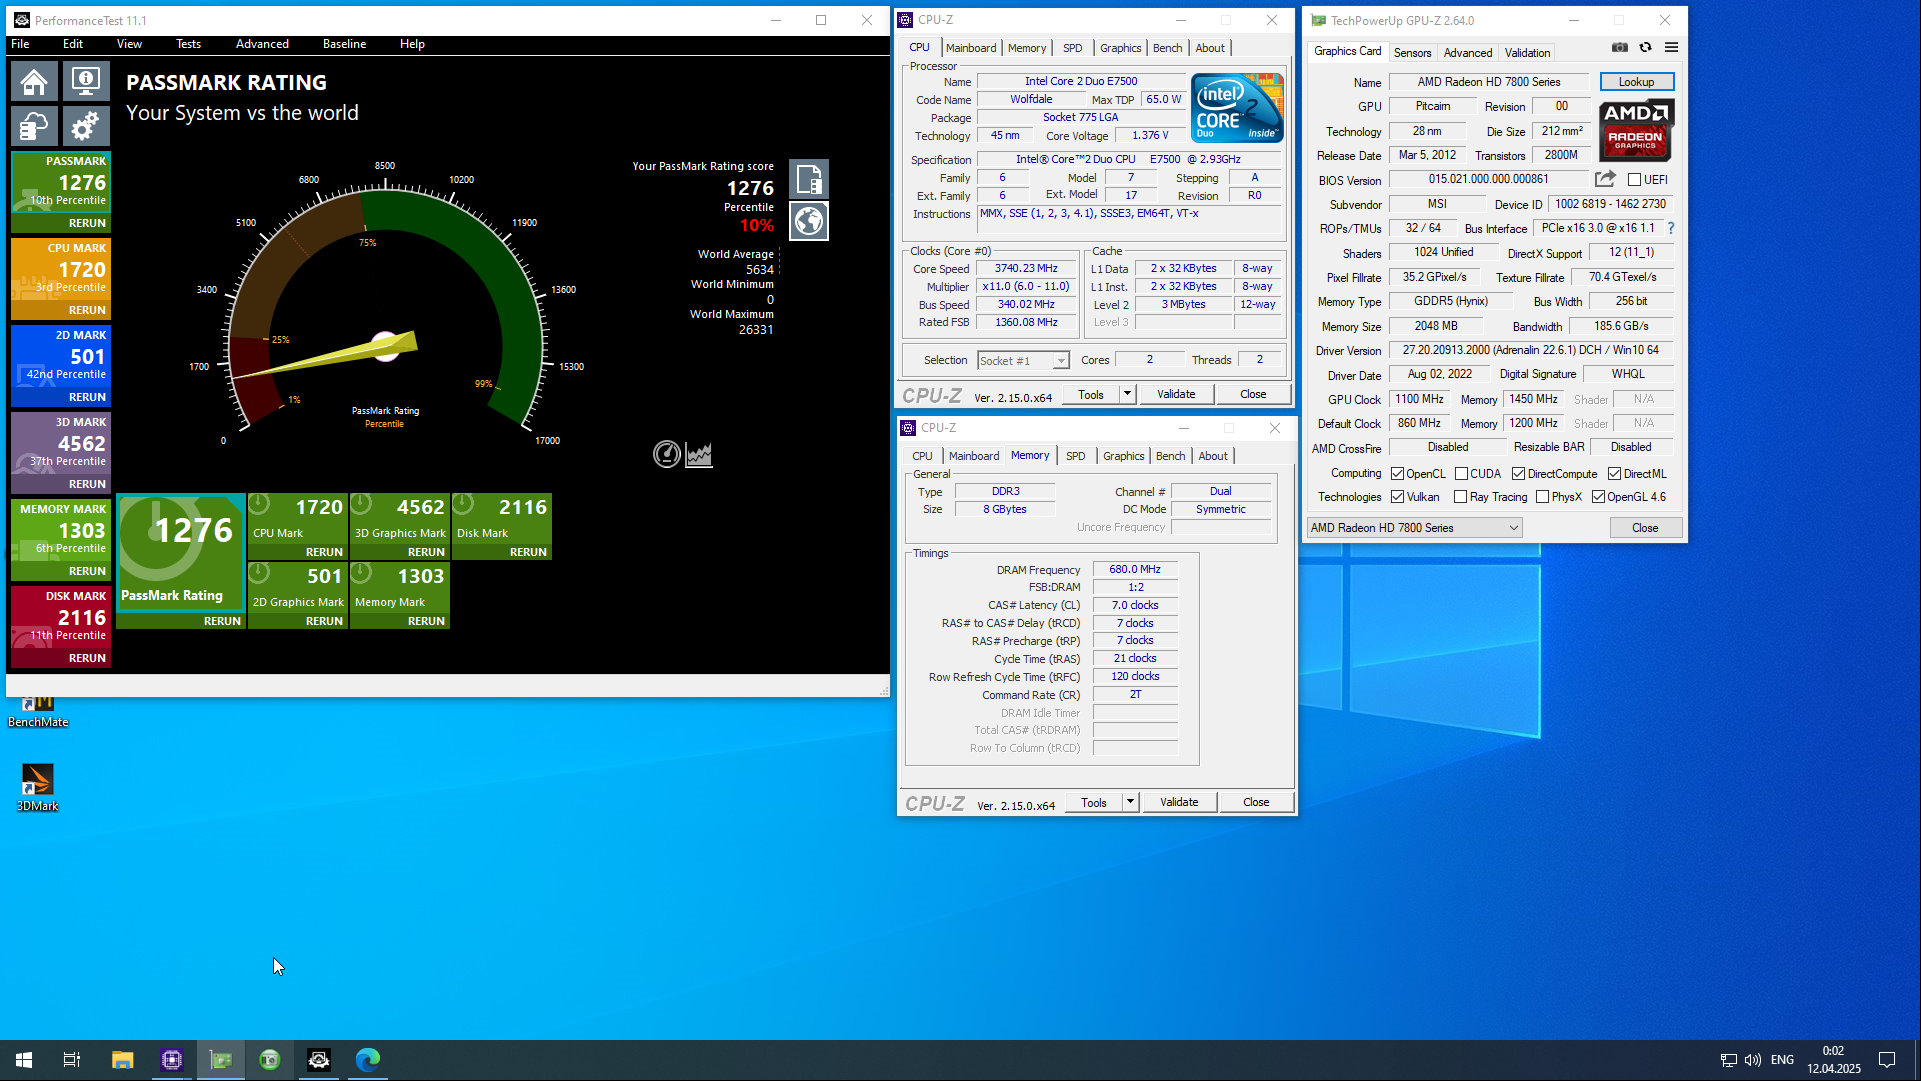The image size is (1921, 1081).
Task: Click the network tray icon
Action: click(x=1728, y=1060)
